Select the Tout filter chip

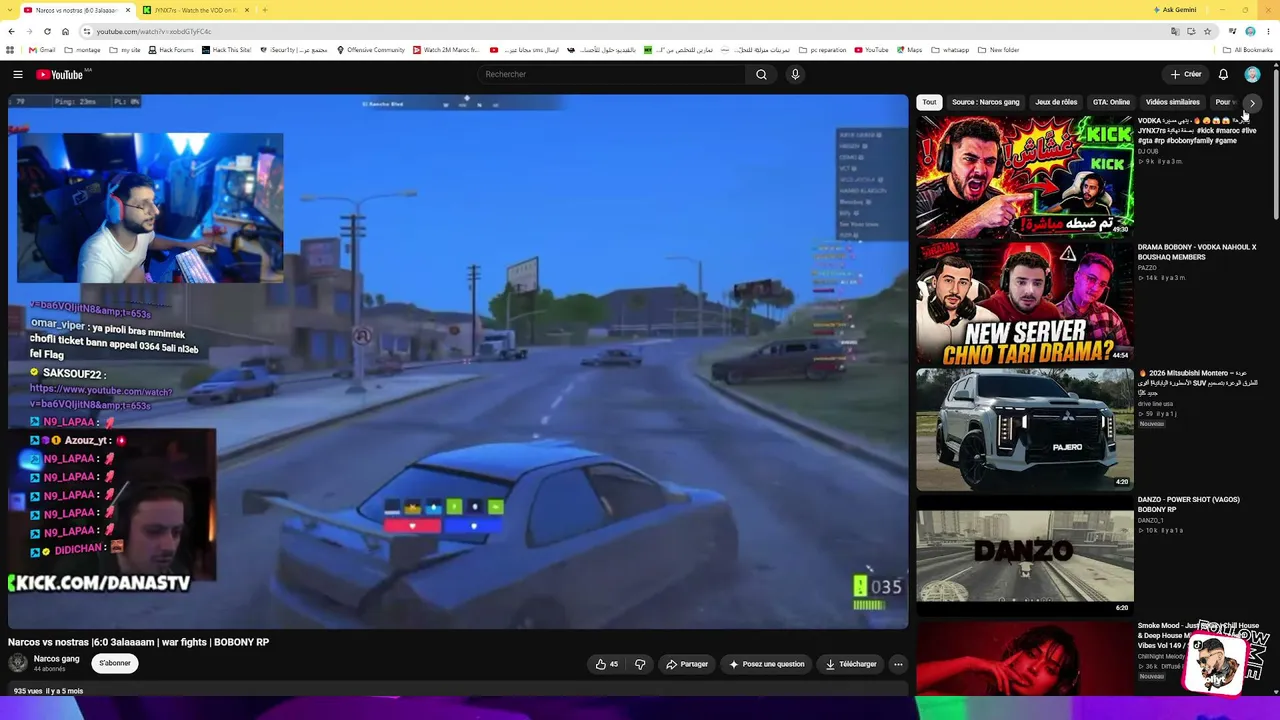pyautogui.click(x=929, y=102)
